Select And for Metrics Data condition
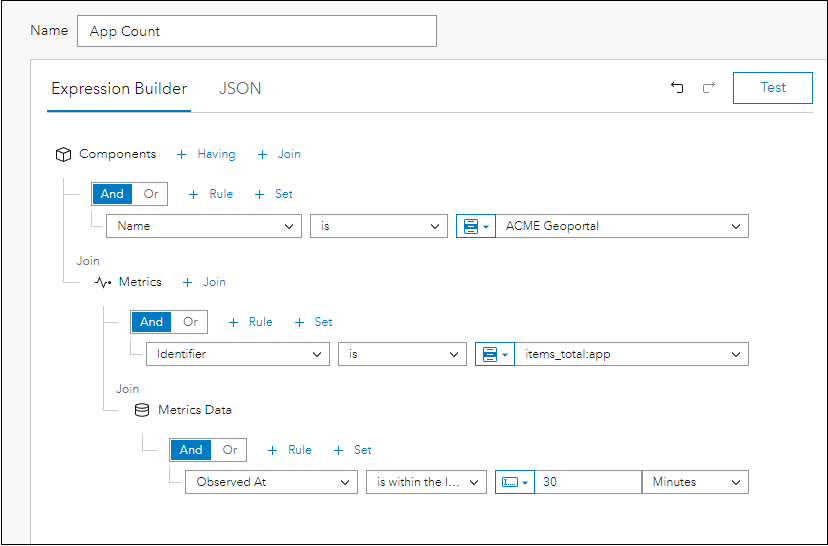Viewport: 828px width, 546px height. click(x=191, y=450)
